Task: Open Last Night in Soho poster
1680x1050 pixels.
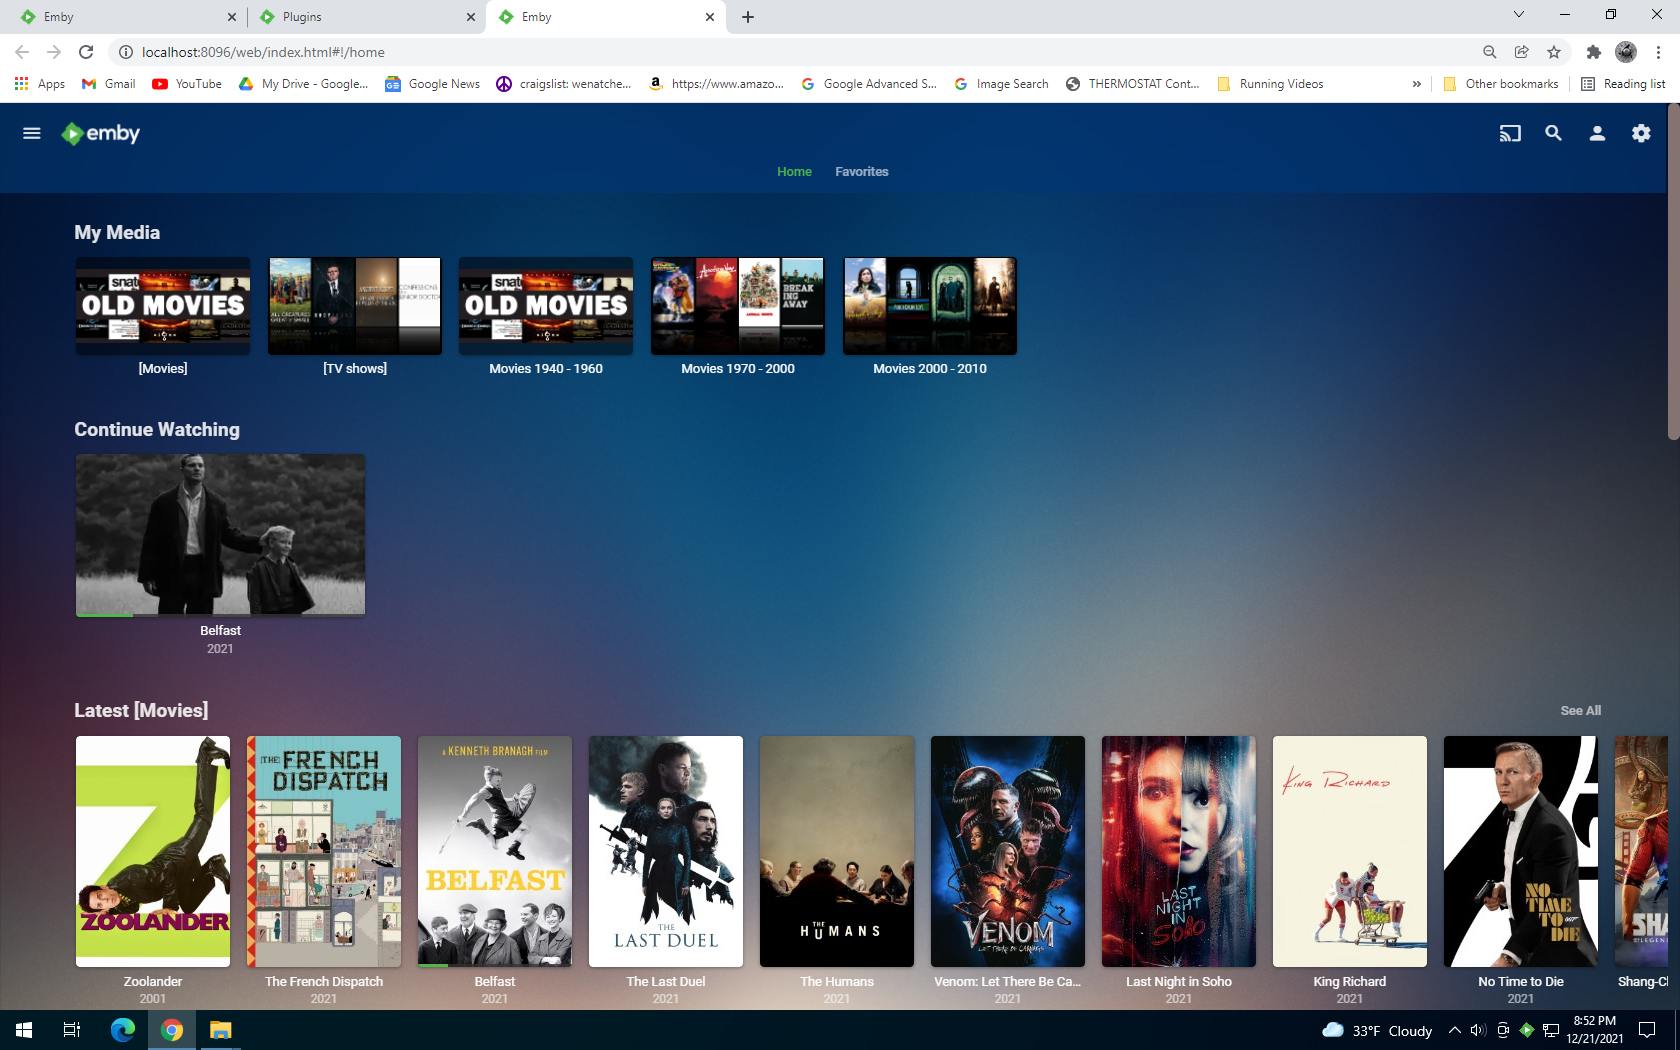Action: point(1179,852)
